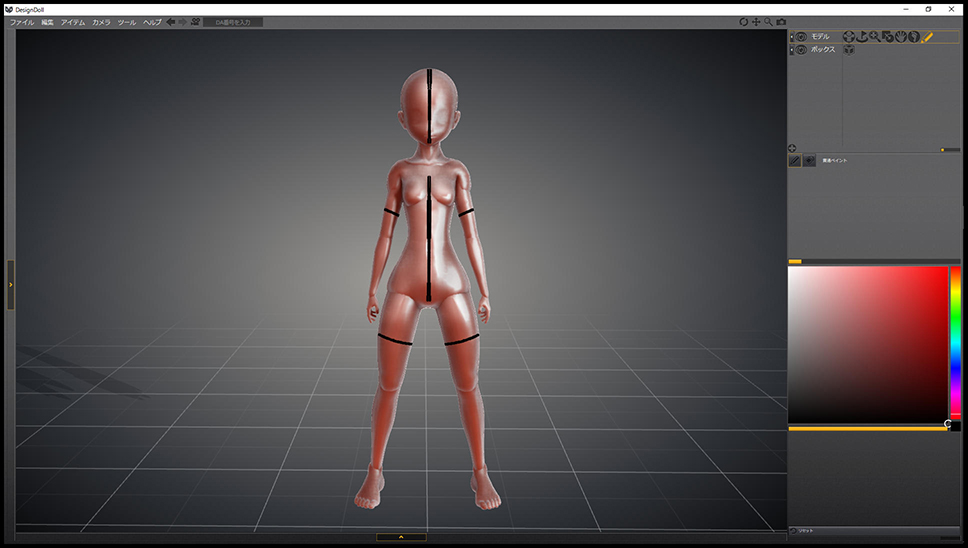Adjust the small slider under the item list
The image size is (968, 548).
[949, 149]
